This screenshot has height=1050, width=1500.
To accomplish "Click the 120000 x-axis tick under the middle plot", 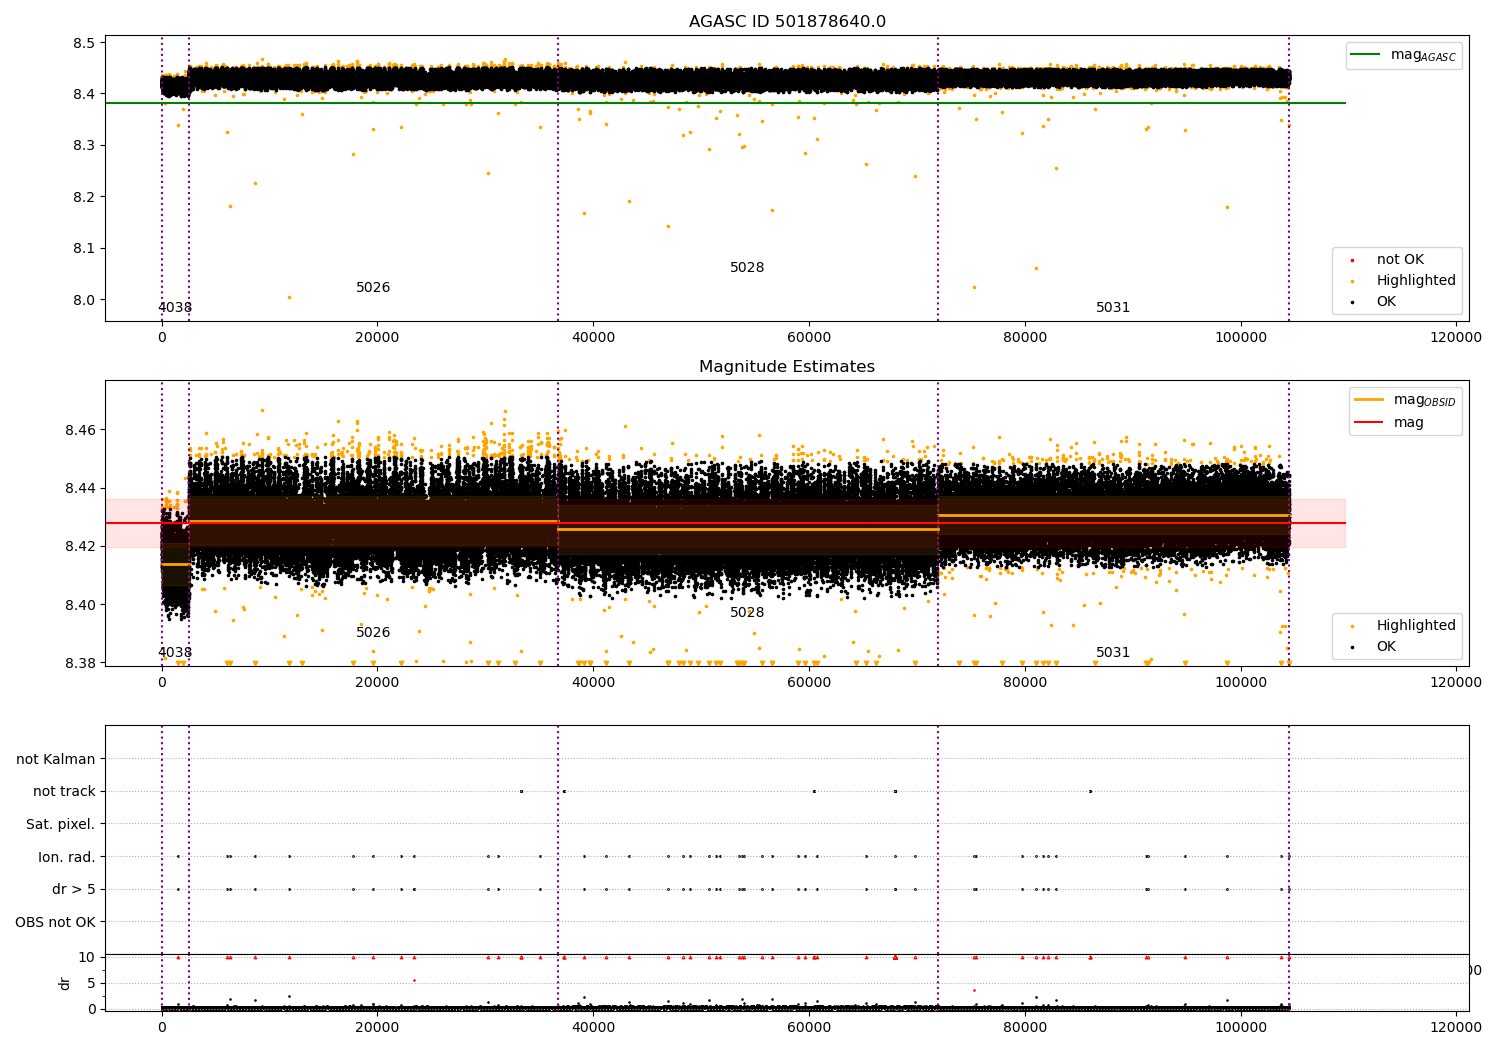I will 1456,683.
